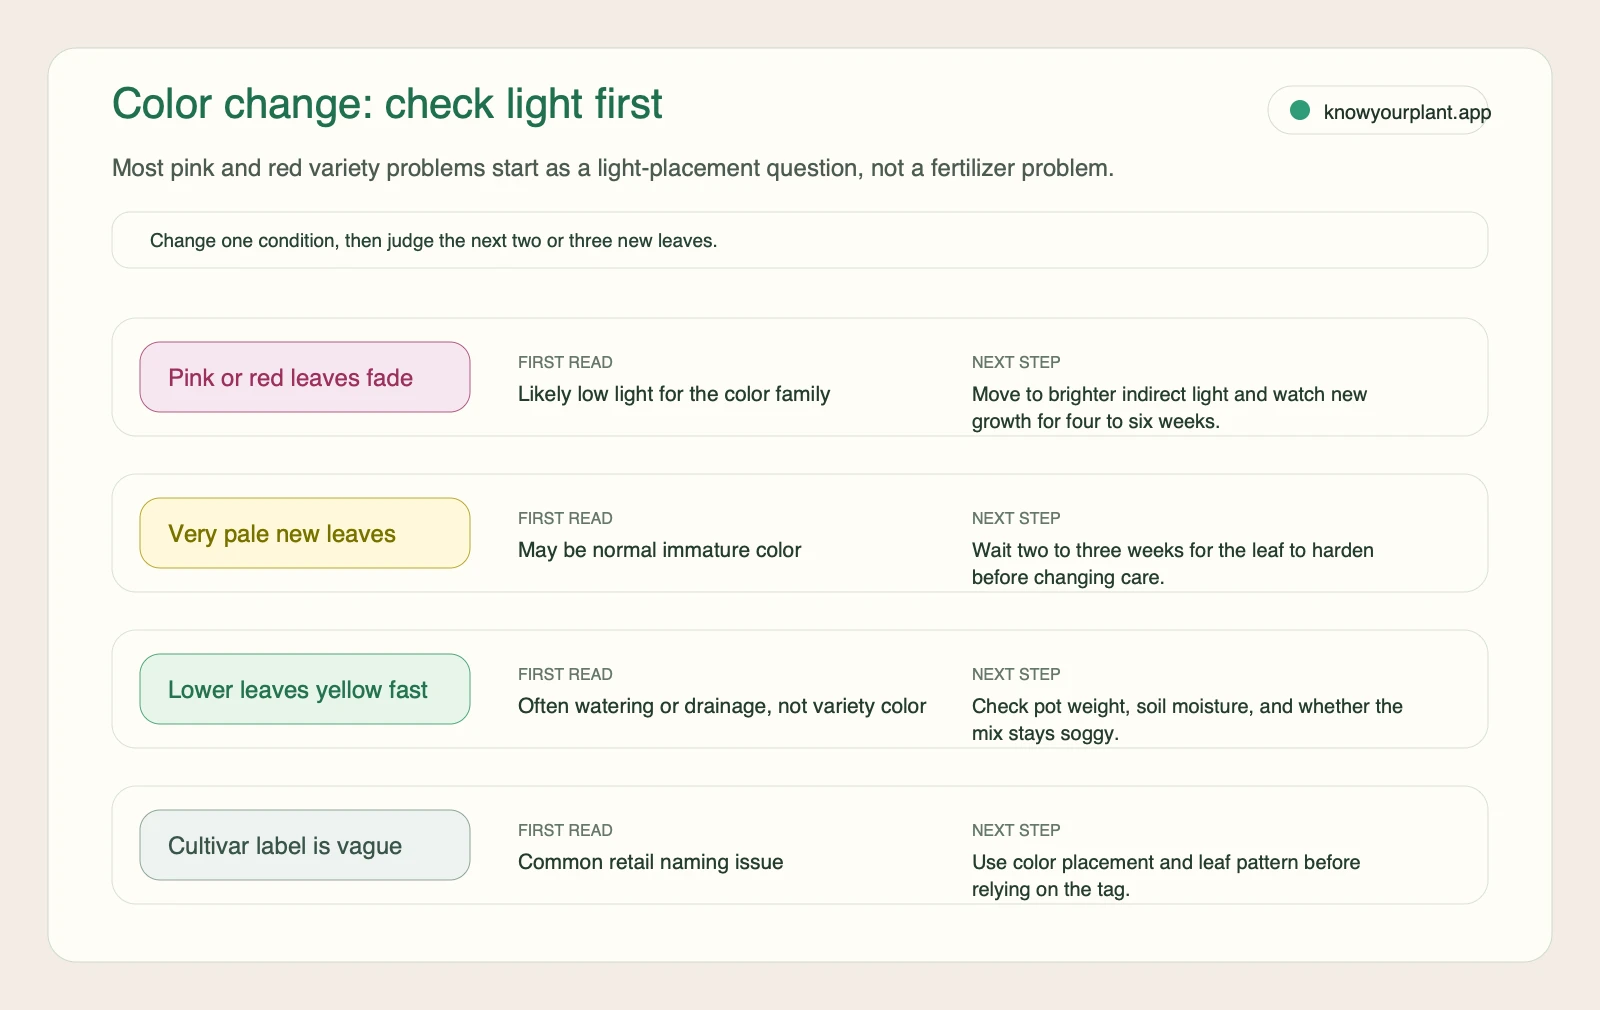
Task: Click the subtitle about light-placement question
Action: 613,168
